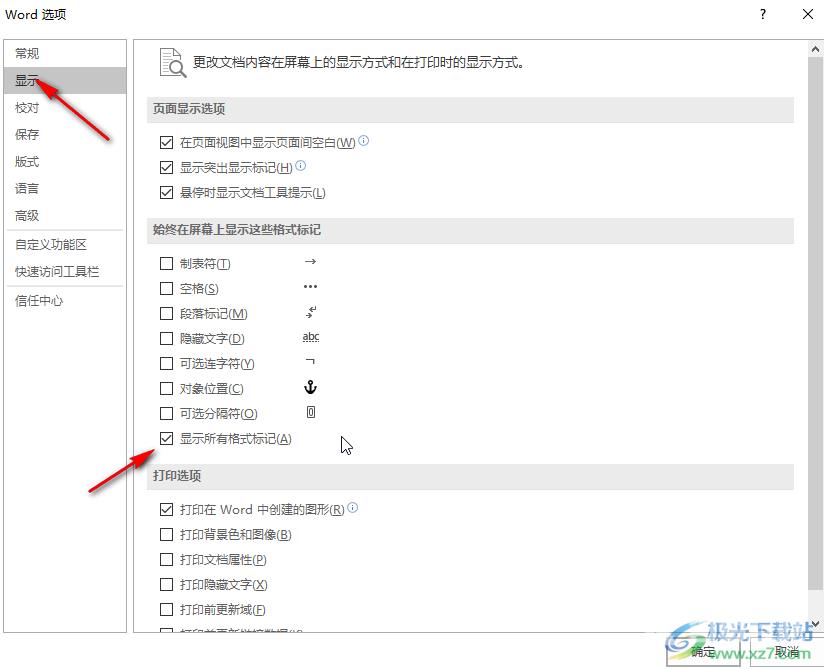
Task: Toggle 在页面视图中显示页面间空白 checkbox
Action: click(x=166, y=142)
